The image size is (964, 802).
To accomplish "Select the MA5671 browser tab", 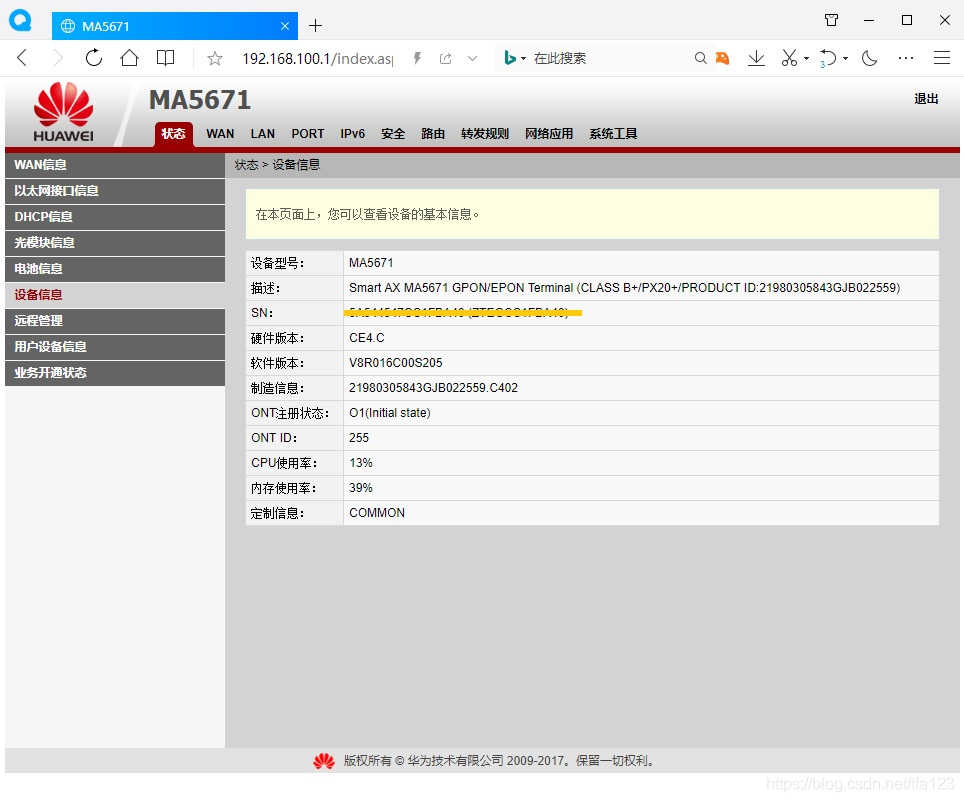I will pos(175,26).
